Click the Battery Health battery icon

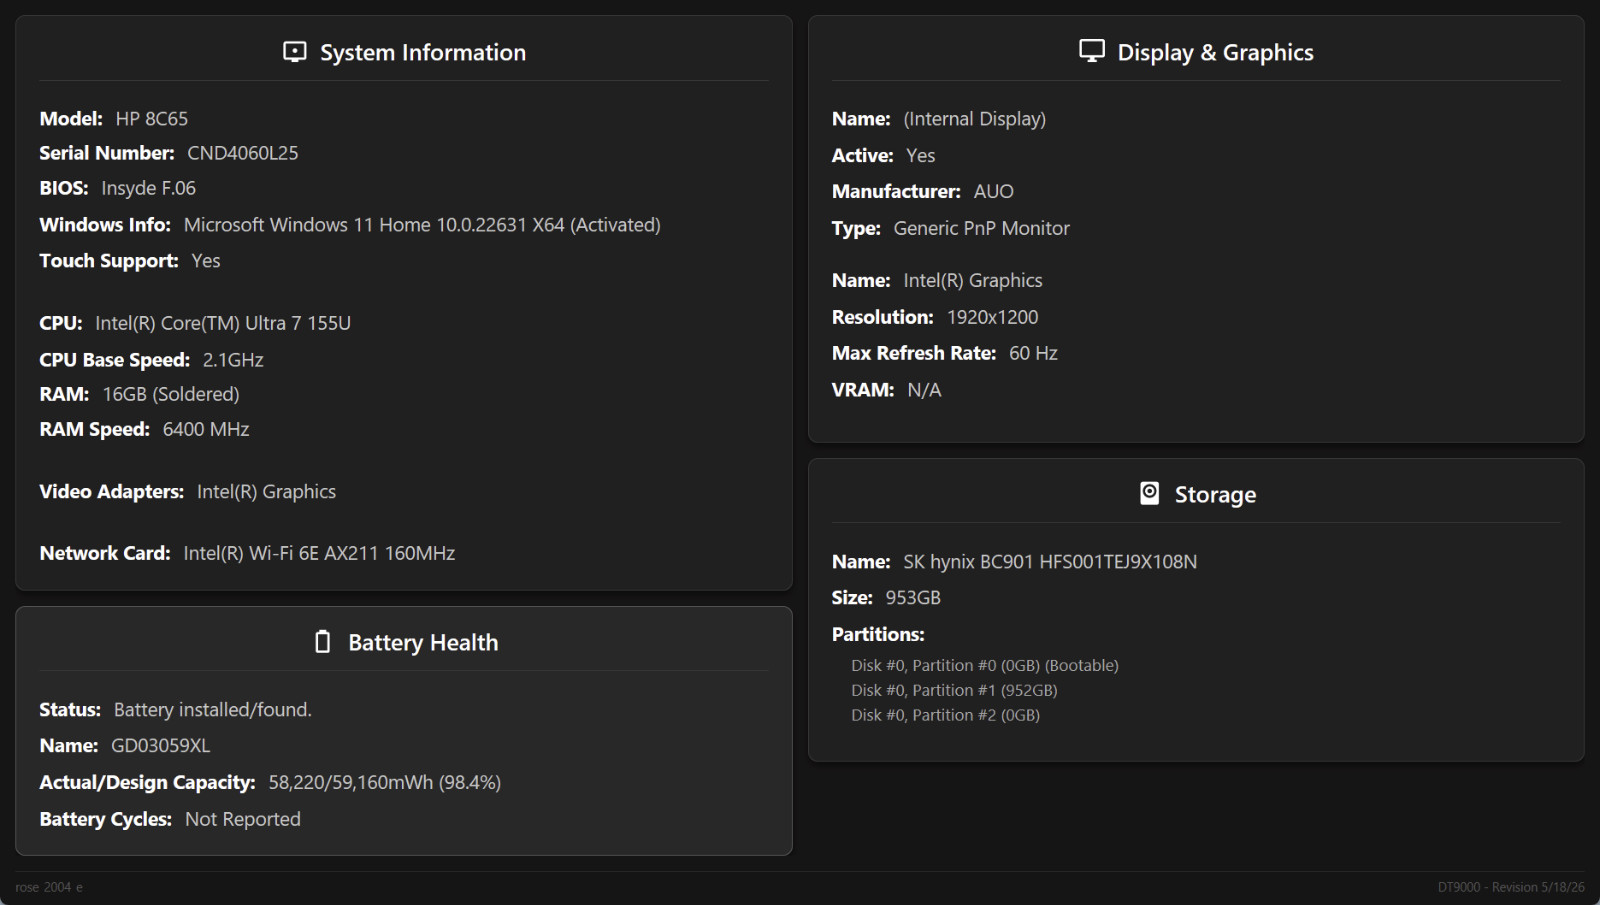tap(322, 642)
